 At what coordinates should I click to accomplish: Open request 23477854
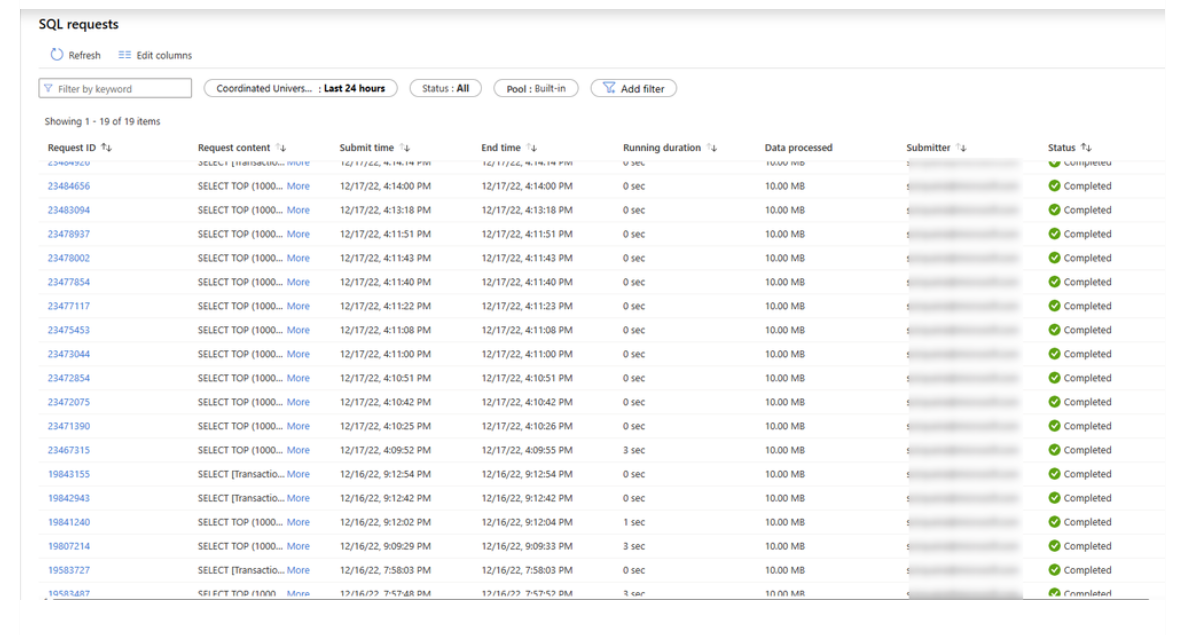tap(68, 282)
